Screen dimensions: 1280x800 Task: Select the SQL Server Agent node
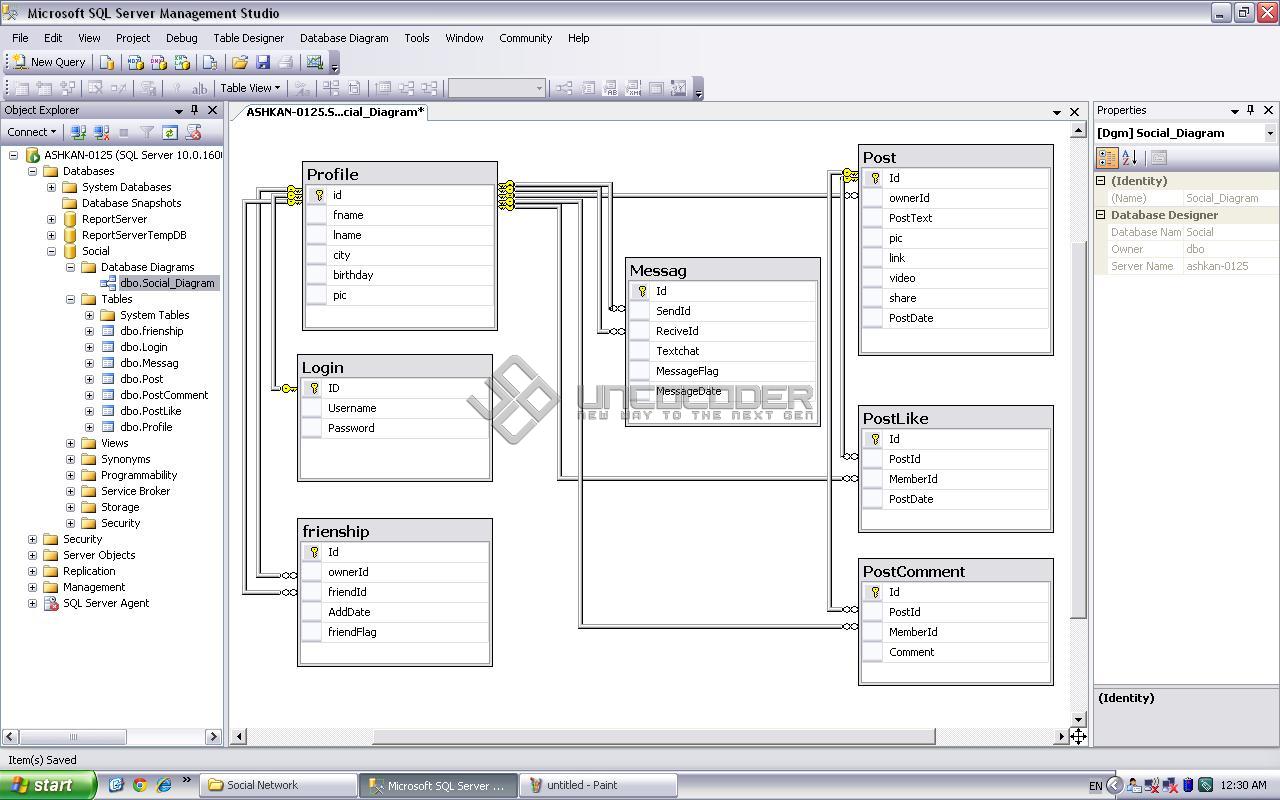(106, 603)
